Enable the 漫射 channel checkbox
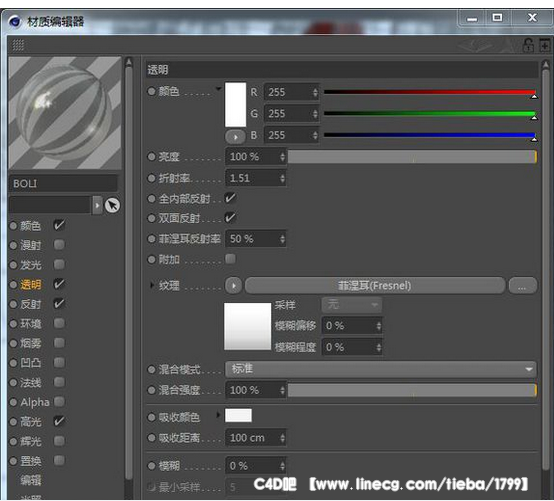The height and width of the screenshot is (501, 554). (x=59, y=244)
